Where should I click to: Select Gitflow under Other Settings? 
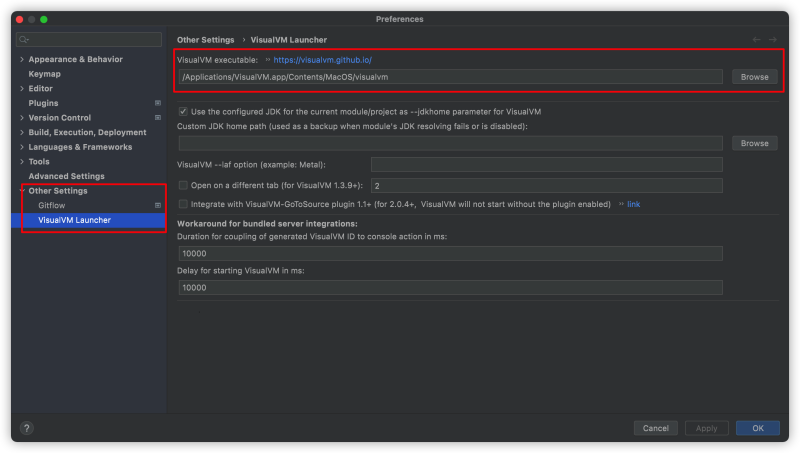(x=51, y=205)
